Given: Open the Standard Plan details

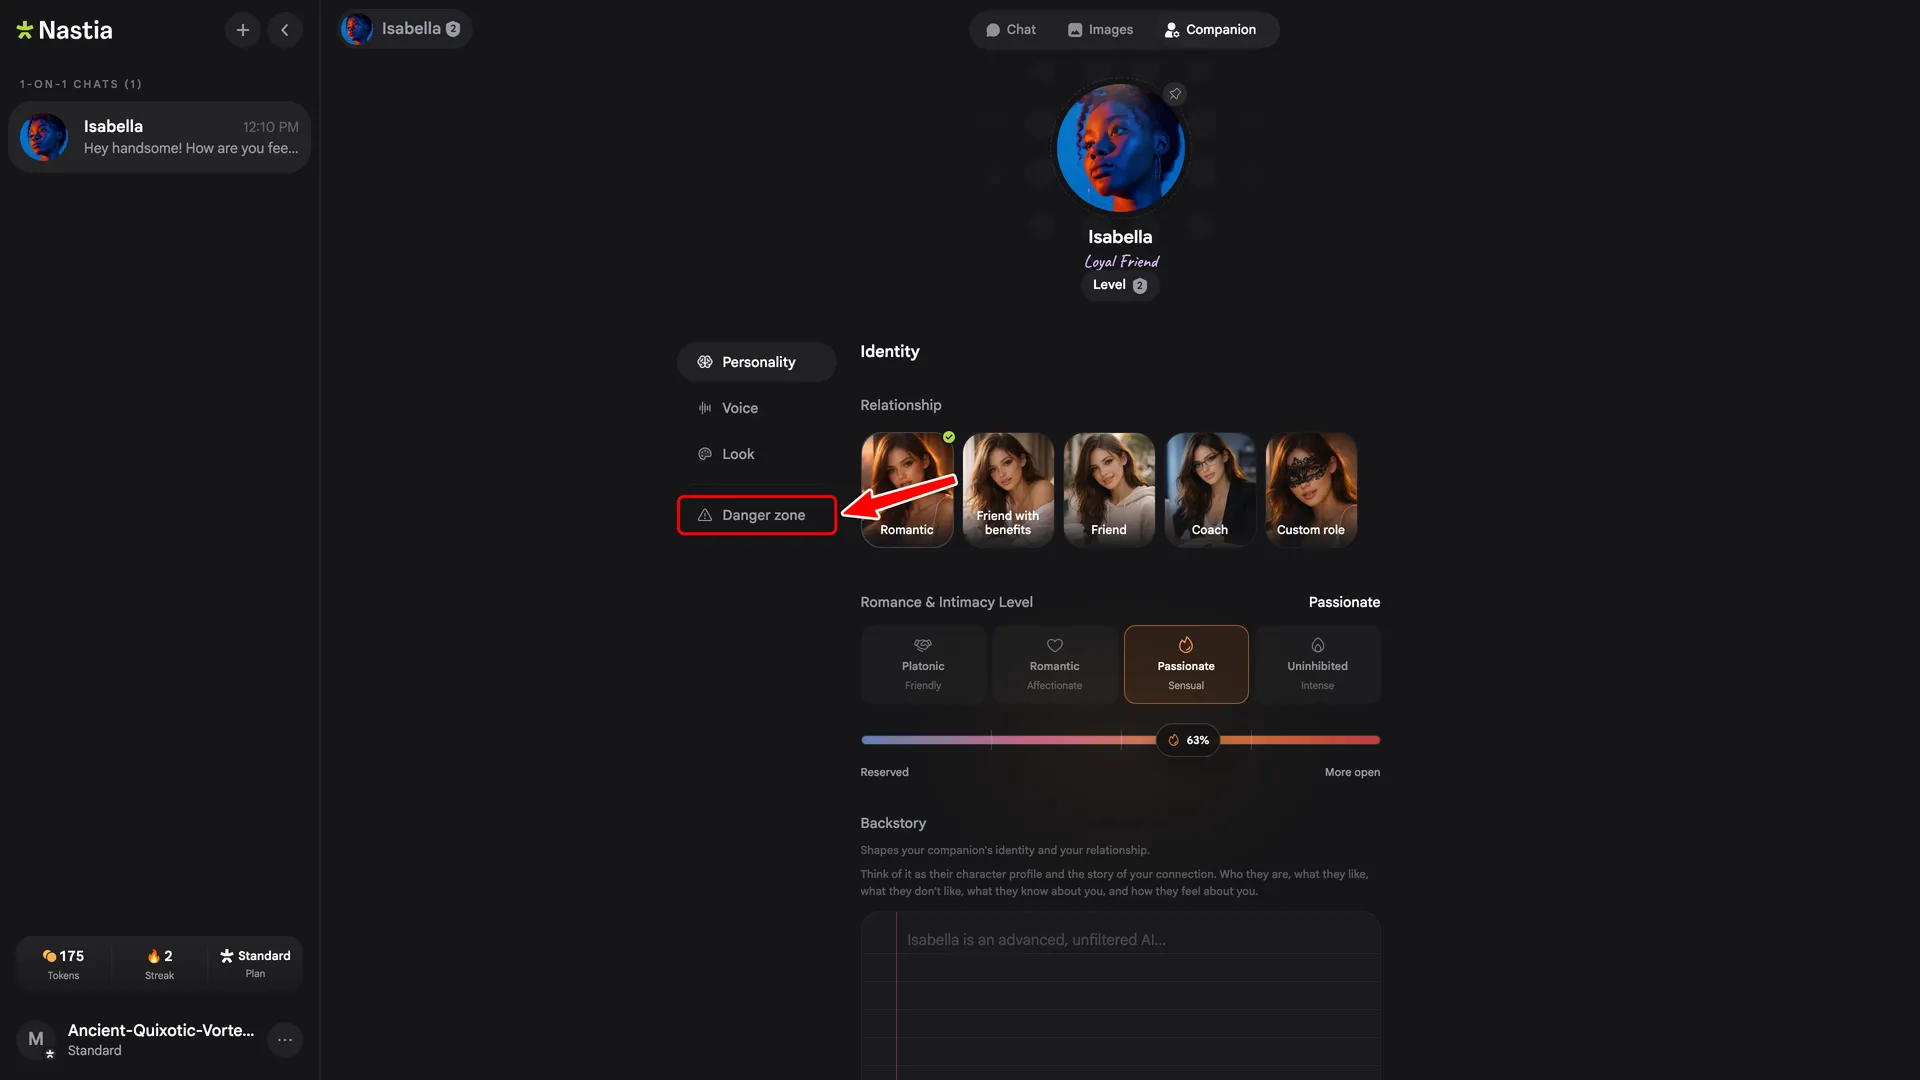Looking at the screenshot, I should [x=255, y=964].
